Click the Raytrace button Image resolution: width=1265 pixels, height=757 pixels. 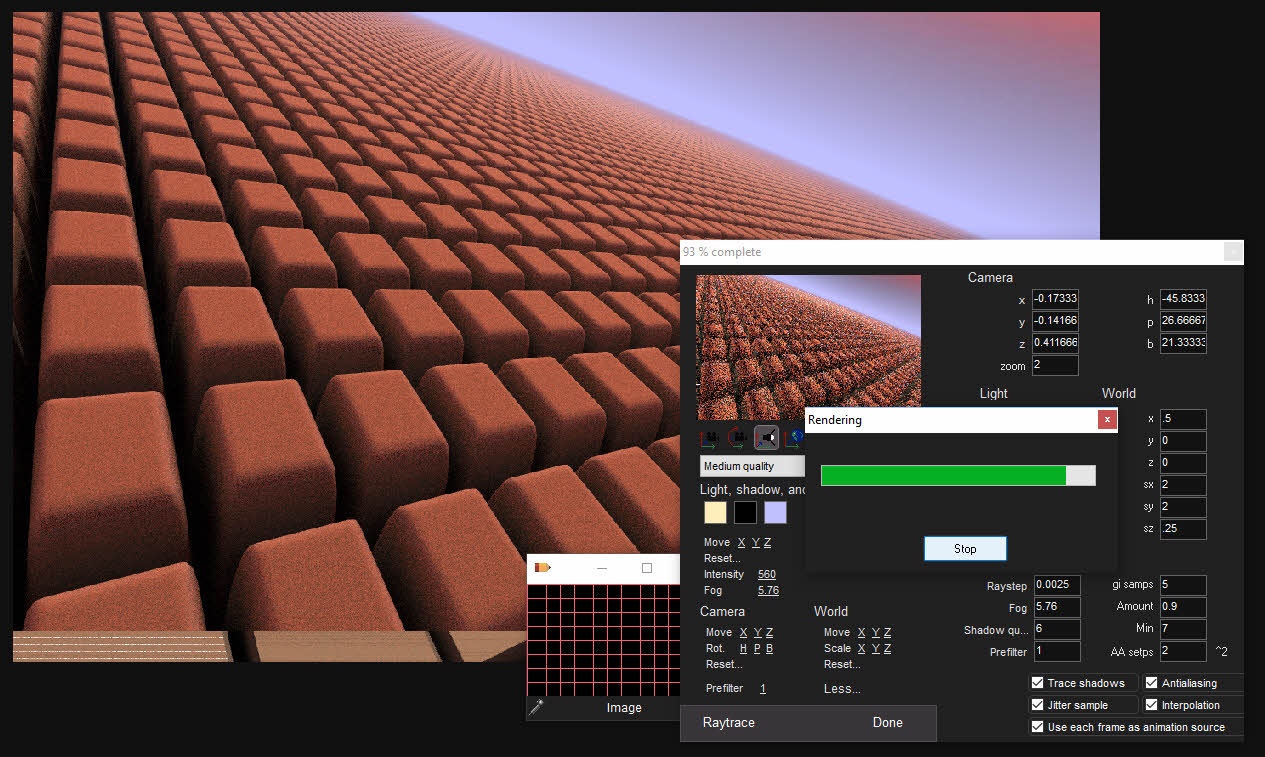click(x=728, y=722)
